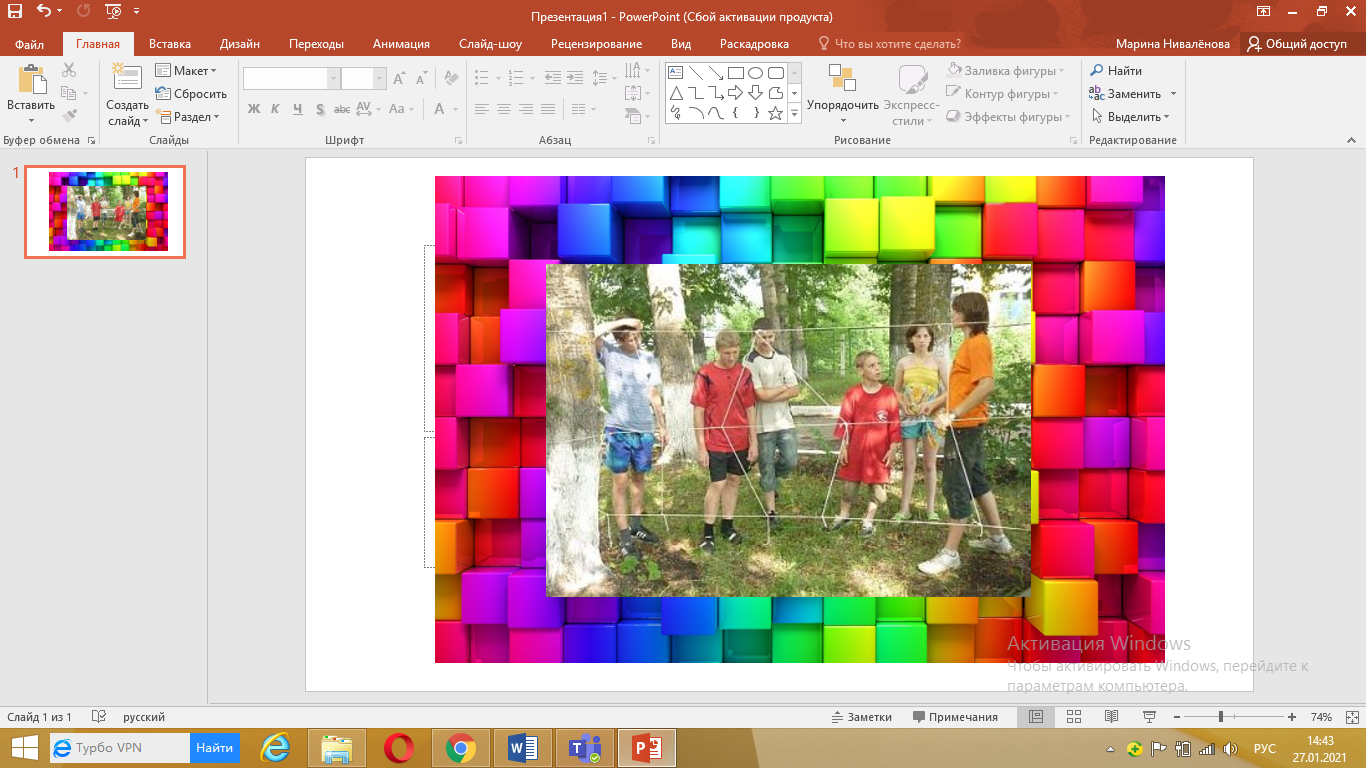1366x768 pixels.
Task: Click Найти to search the presentation
Action: pos(1116,71)
